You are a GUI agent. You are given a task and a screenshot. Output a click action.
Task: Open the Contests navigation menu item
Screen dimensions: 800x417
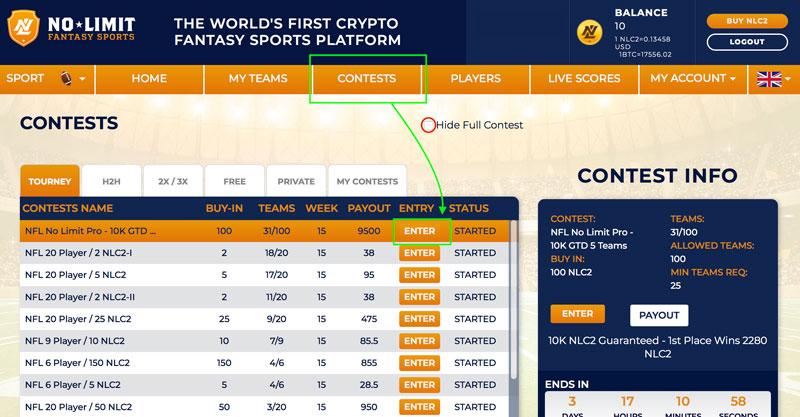367,78
